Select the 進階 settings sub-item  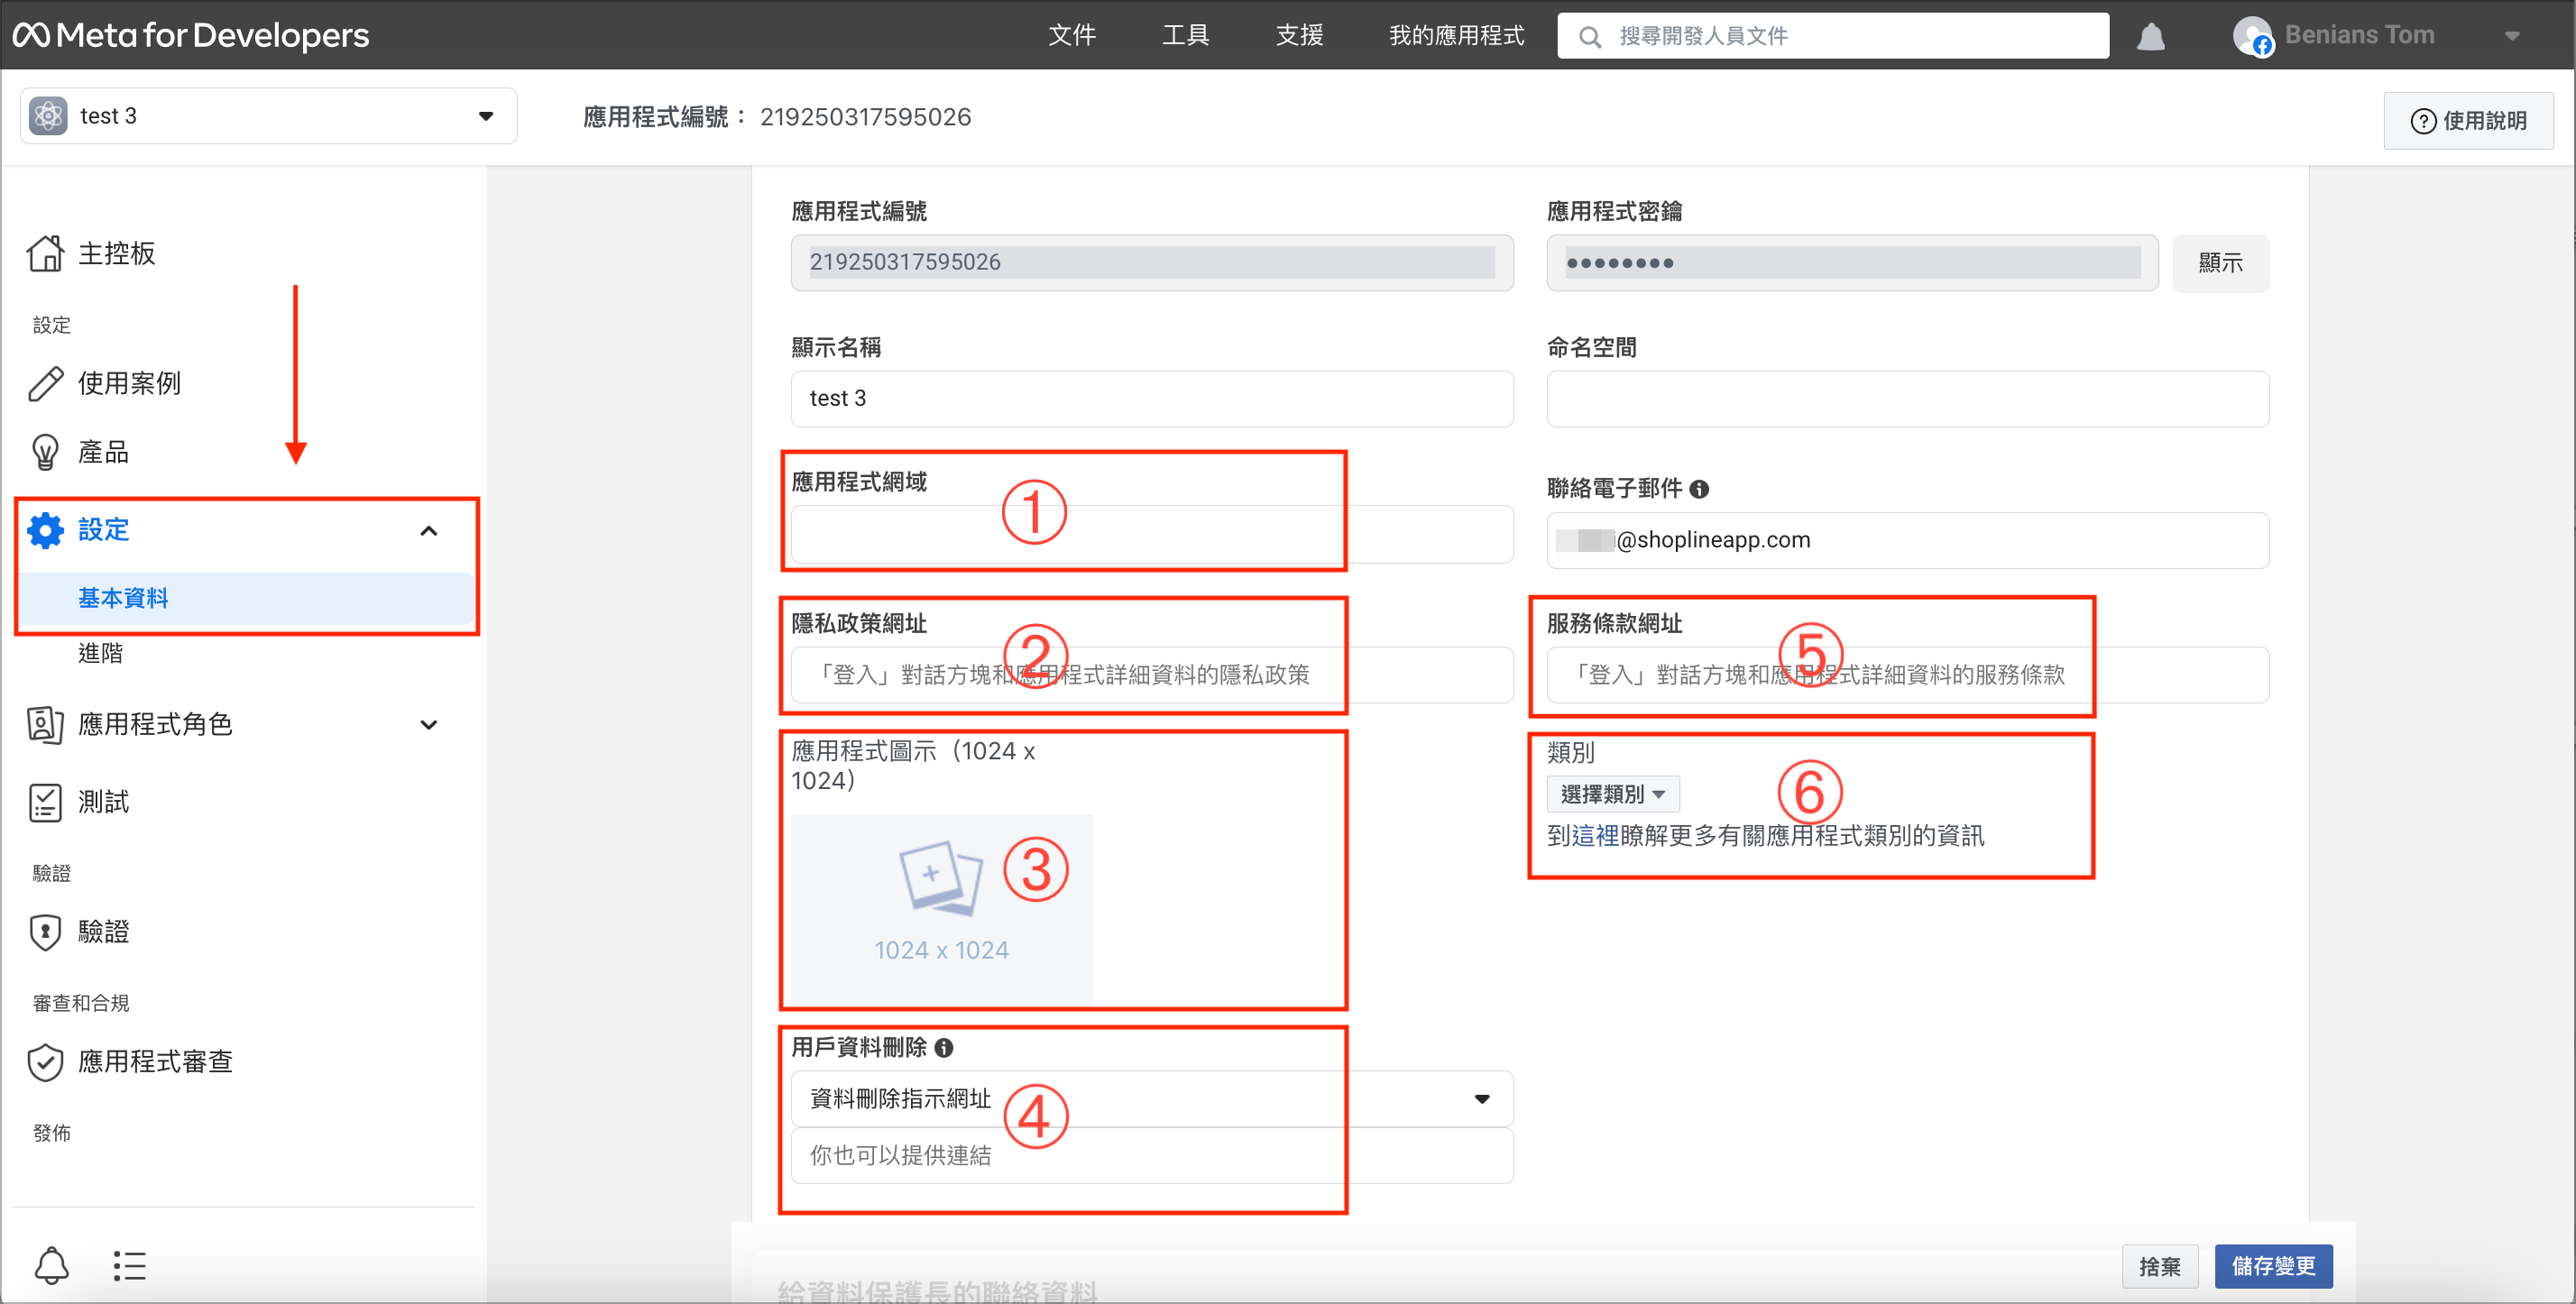(101, 653)
